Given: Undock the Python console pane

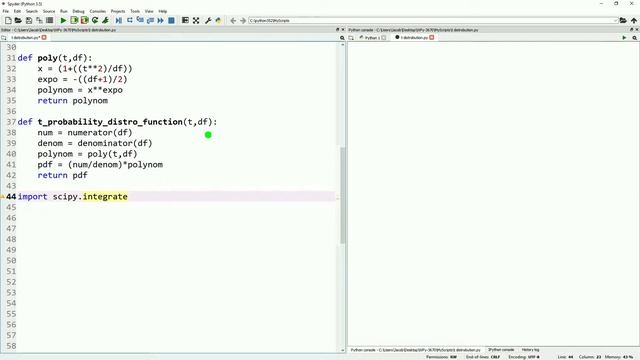Looking at the screenshot, I should pyautogui.click(x=631, y=30).
